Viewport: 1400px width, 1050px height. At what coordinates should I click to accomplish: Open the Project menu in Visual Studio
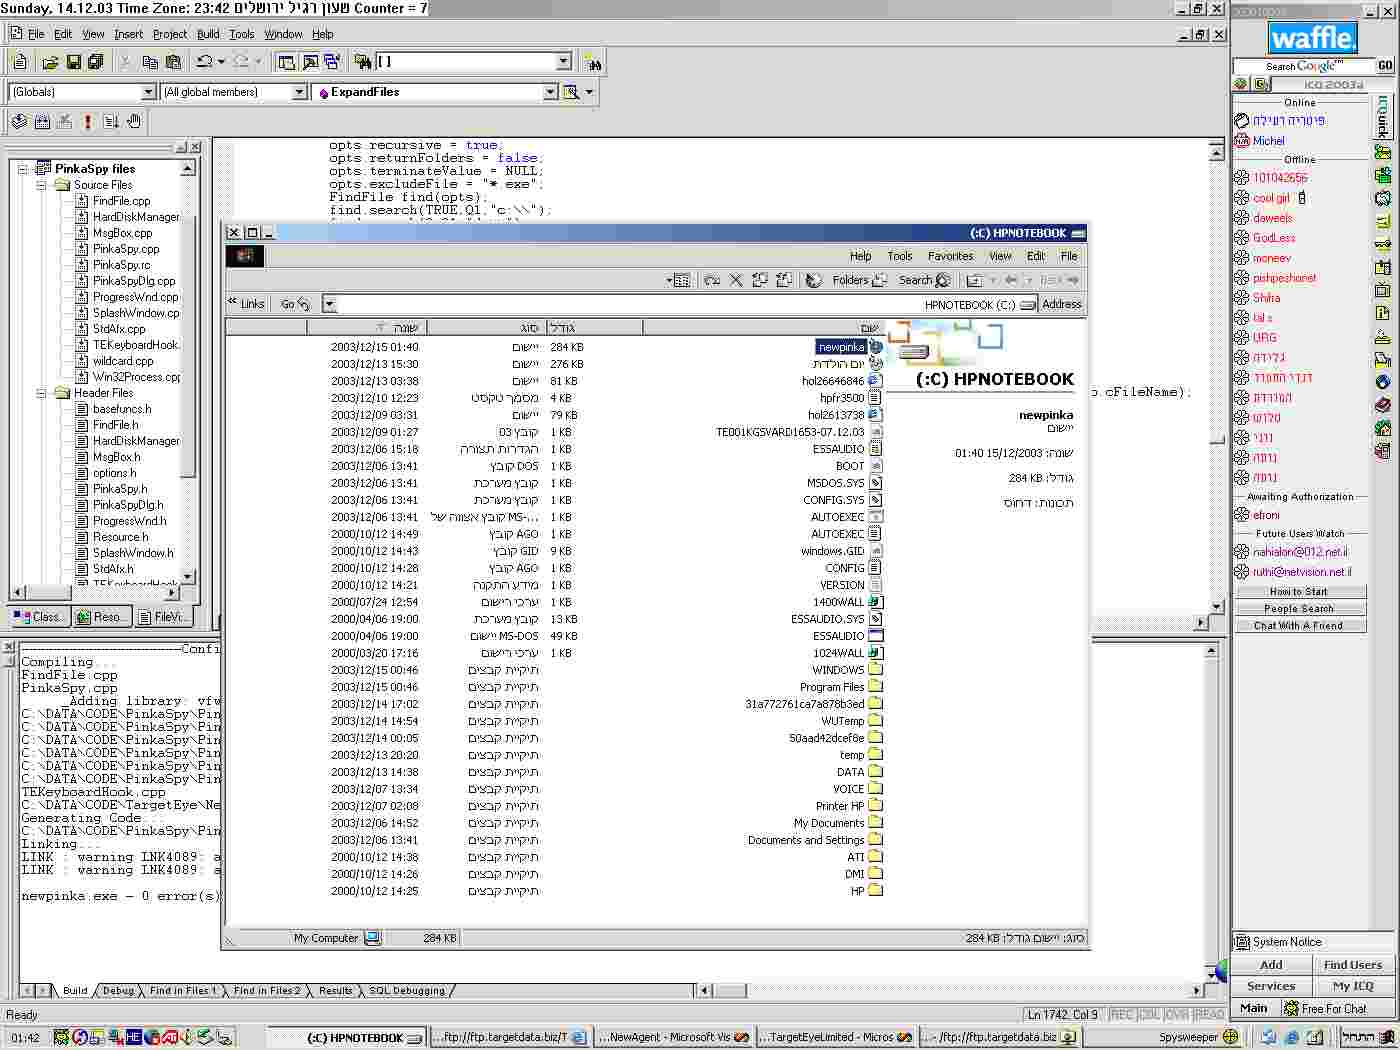point(169,34)
